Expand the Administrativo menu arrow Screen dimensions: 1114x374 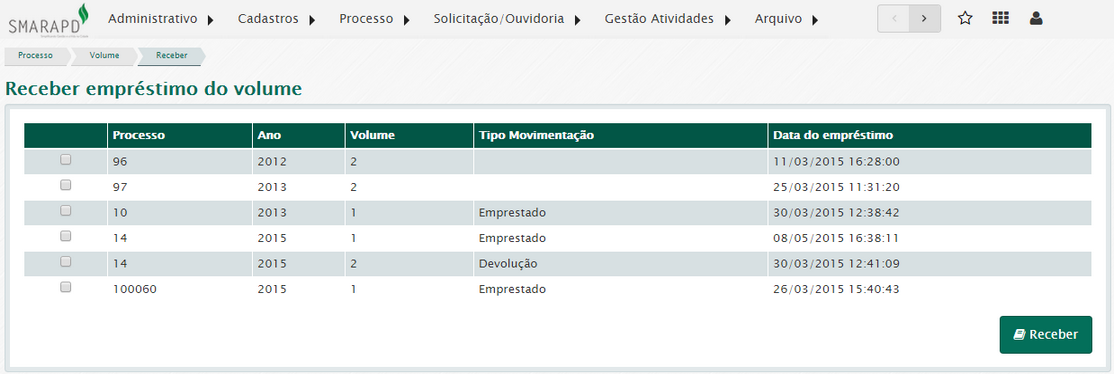(x=210, y=20)
